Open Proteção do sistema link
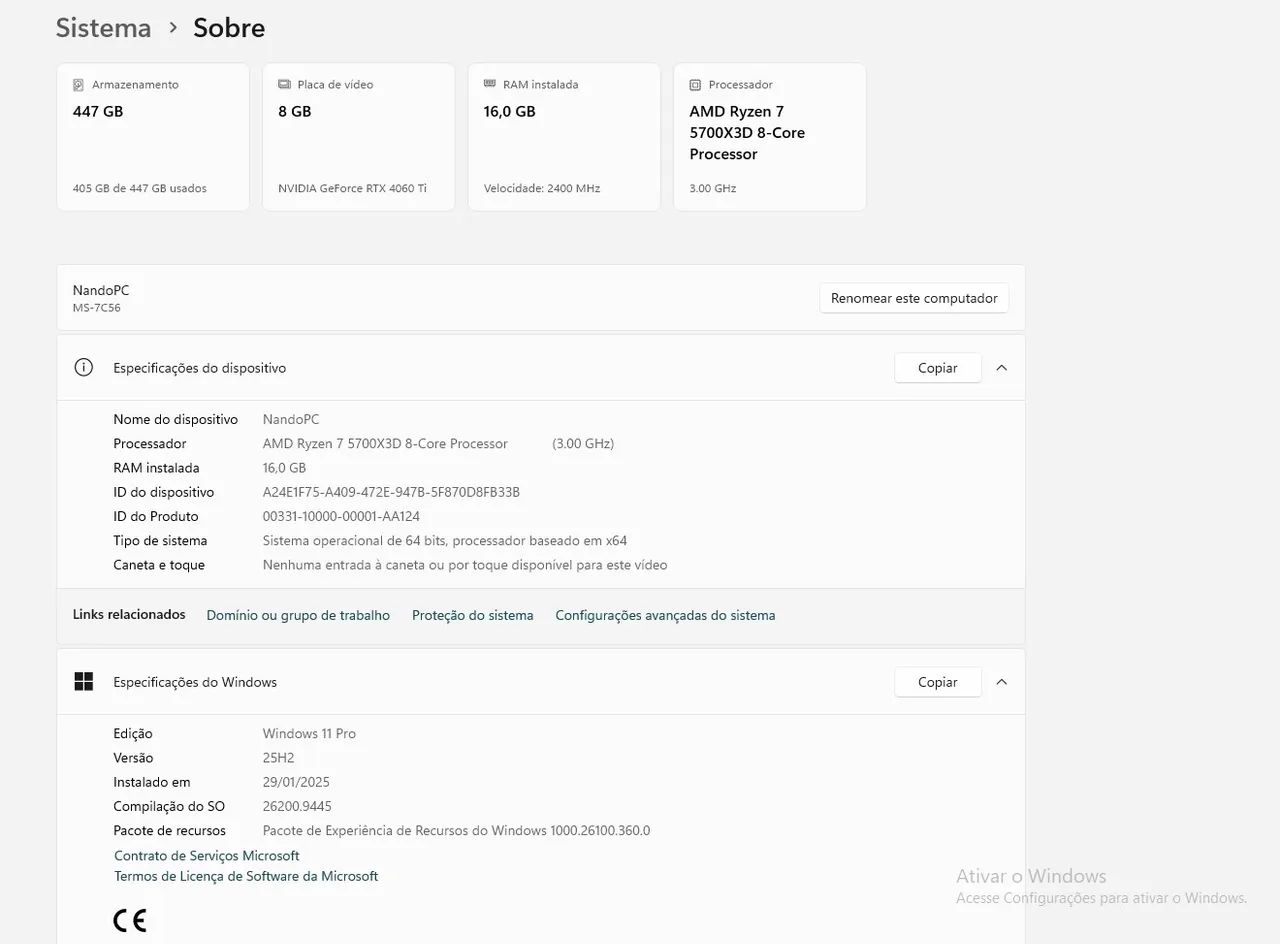The width and height of the screenshot is (1280, 944). (x=473, y=615)
